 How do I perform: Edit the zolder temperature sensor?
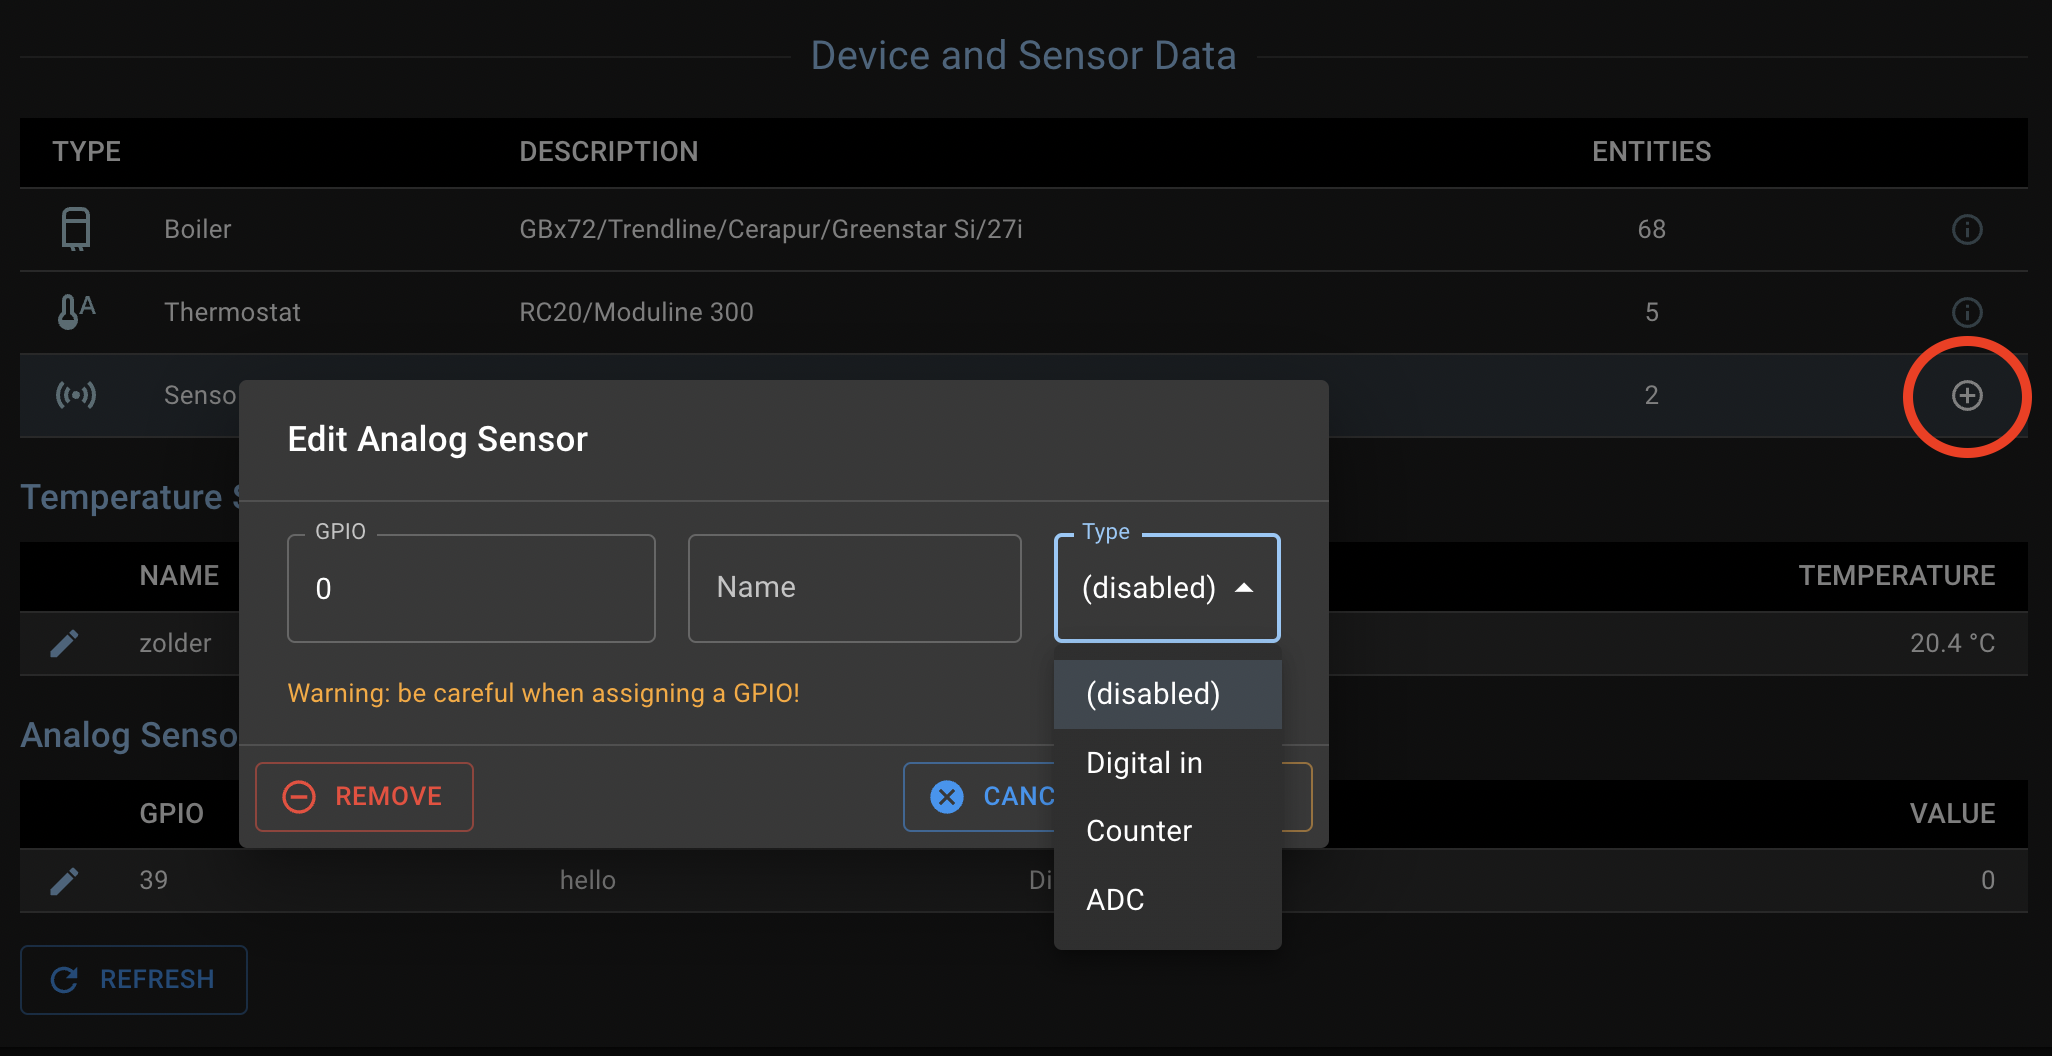click(65, 643)
